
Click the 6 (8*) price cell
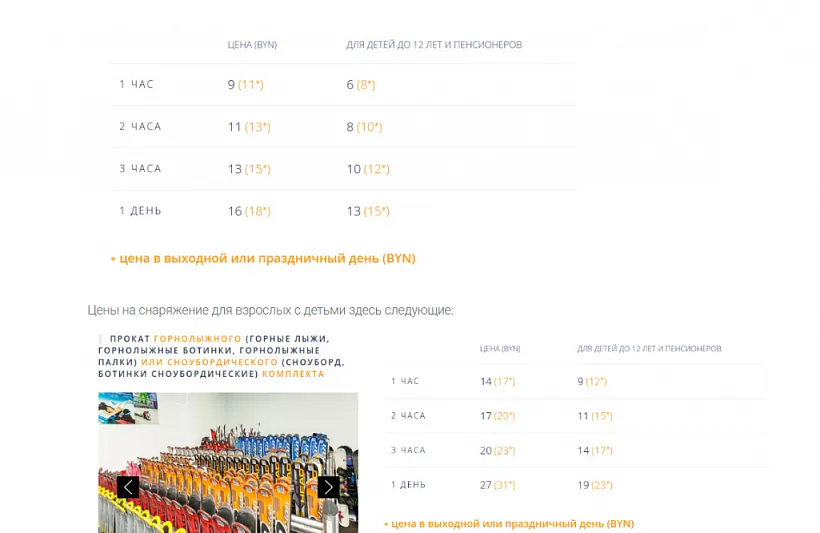(x=360, y=85)
